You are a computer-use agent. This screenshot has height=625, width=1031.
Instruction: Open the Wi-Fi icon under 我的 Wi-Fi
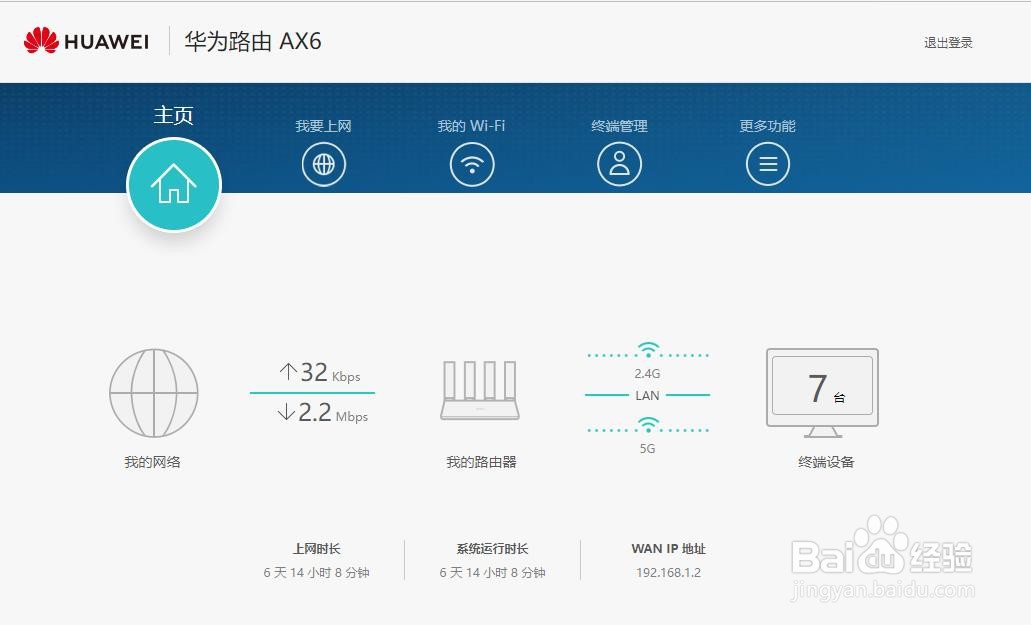(x=471, y=164)
